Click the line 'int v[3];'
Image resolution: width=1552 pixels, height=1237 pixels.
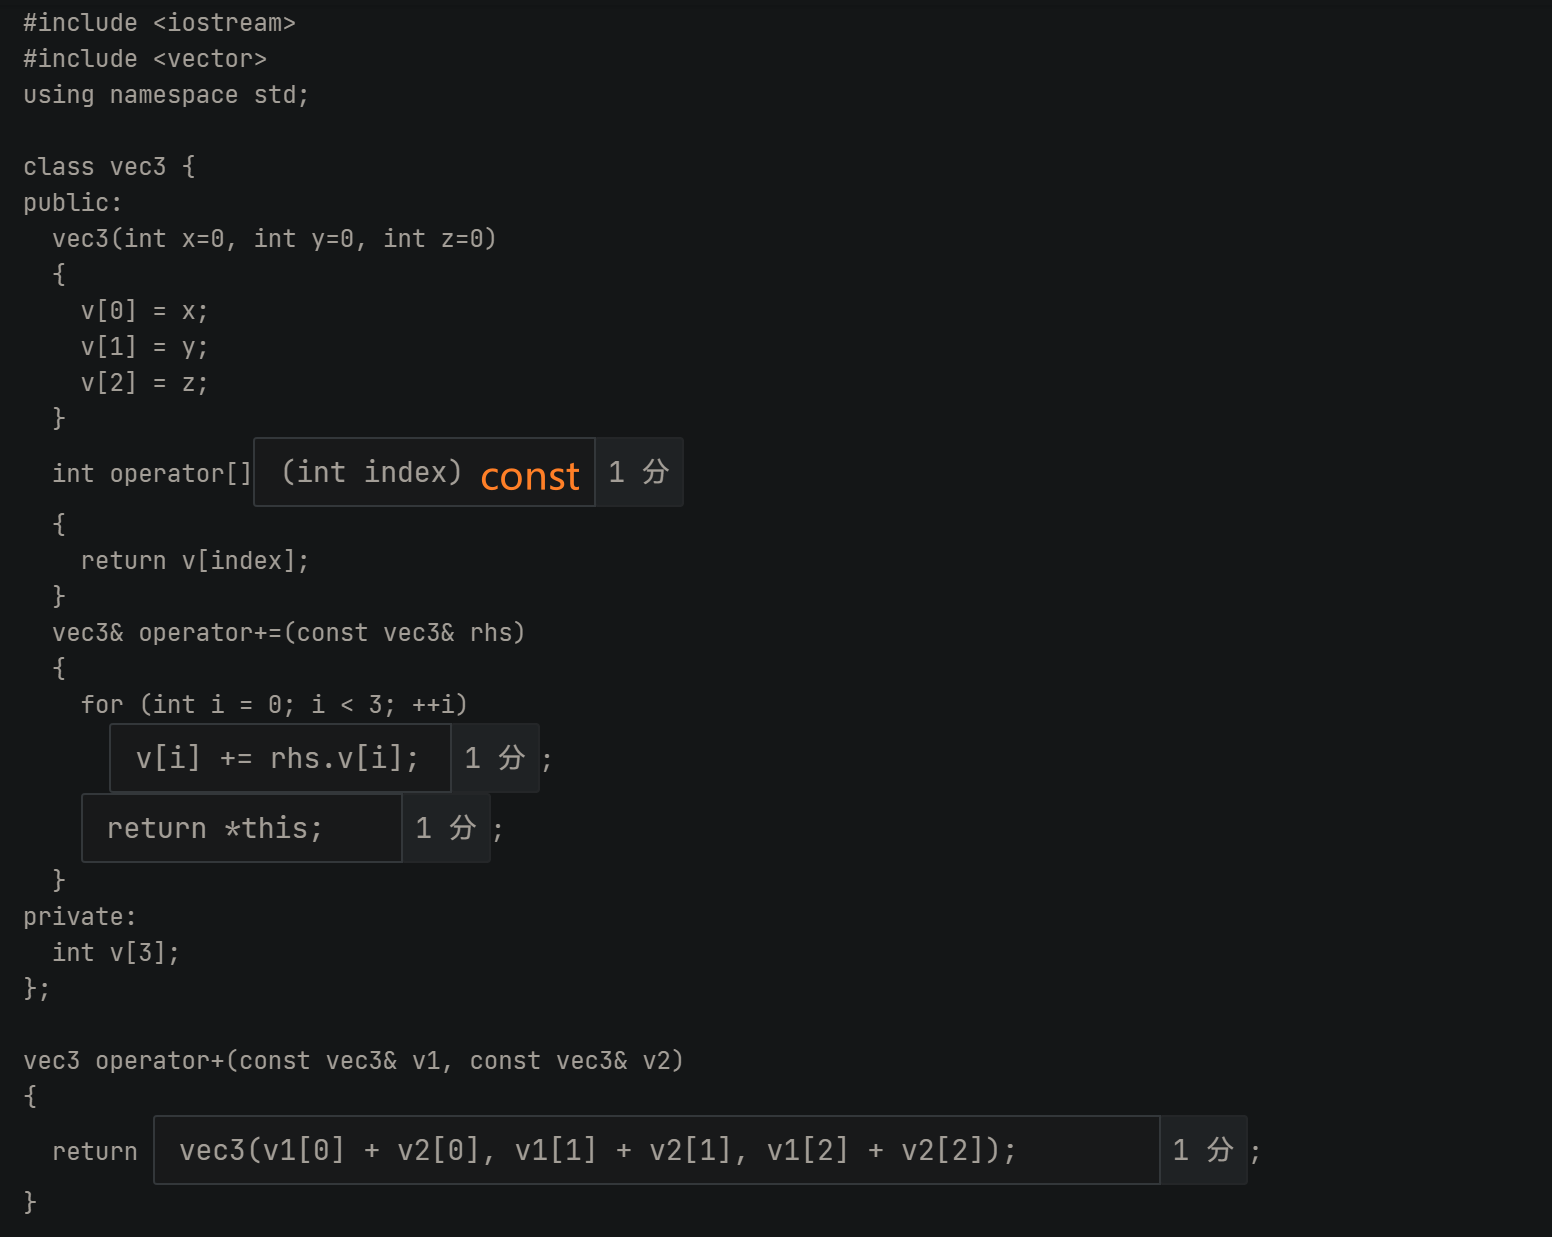pos(116,953)
